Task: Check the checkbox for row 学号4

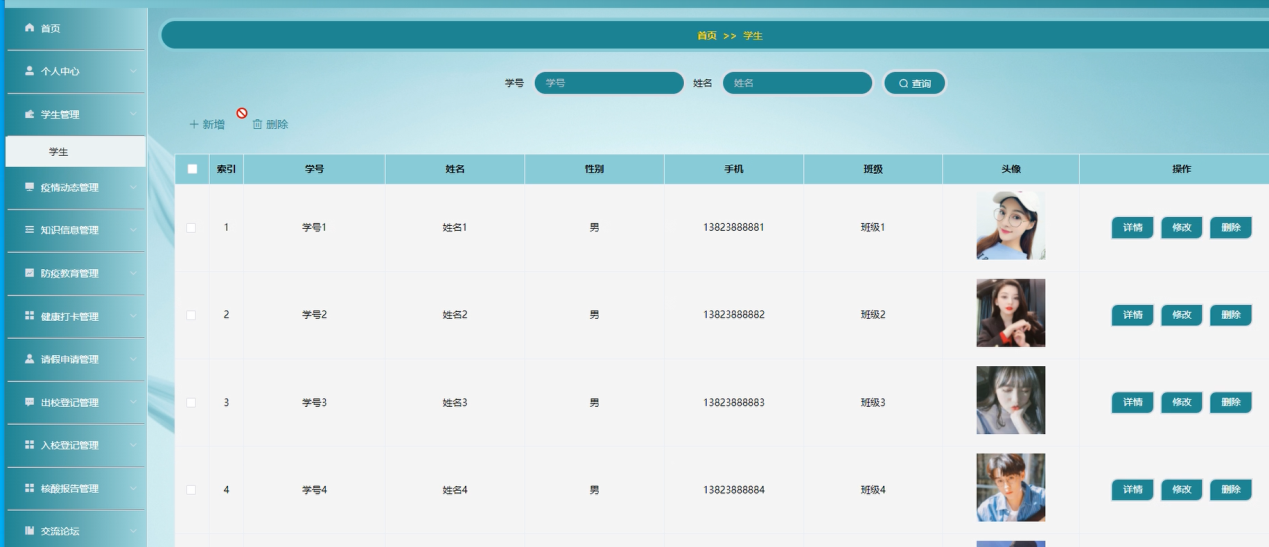Action: [x=191, y=490]
